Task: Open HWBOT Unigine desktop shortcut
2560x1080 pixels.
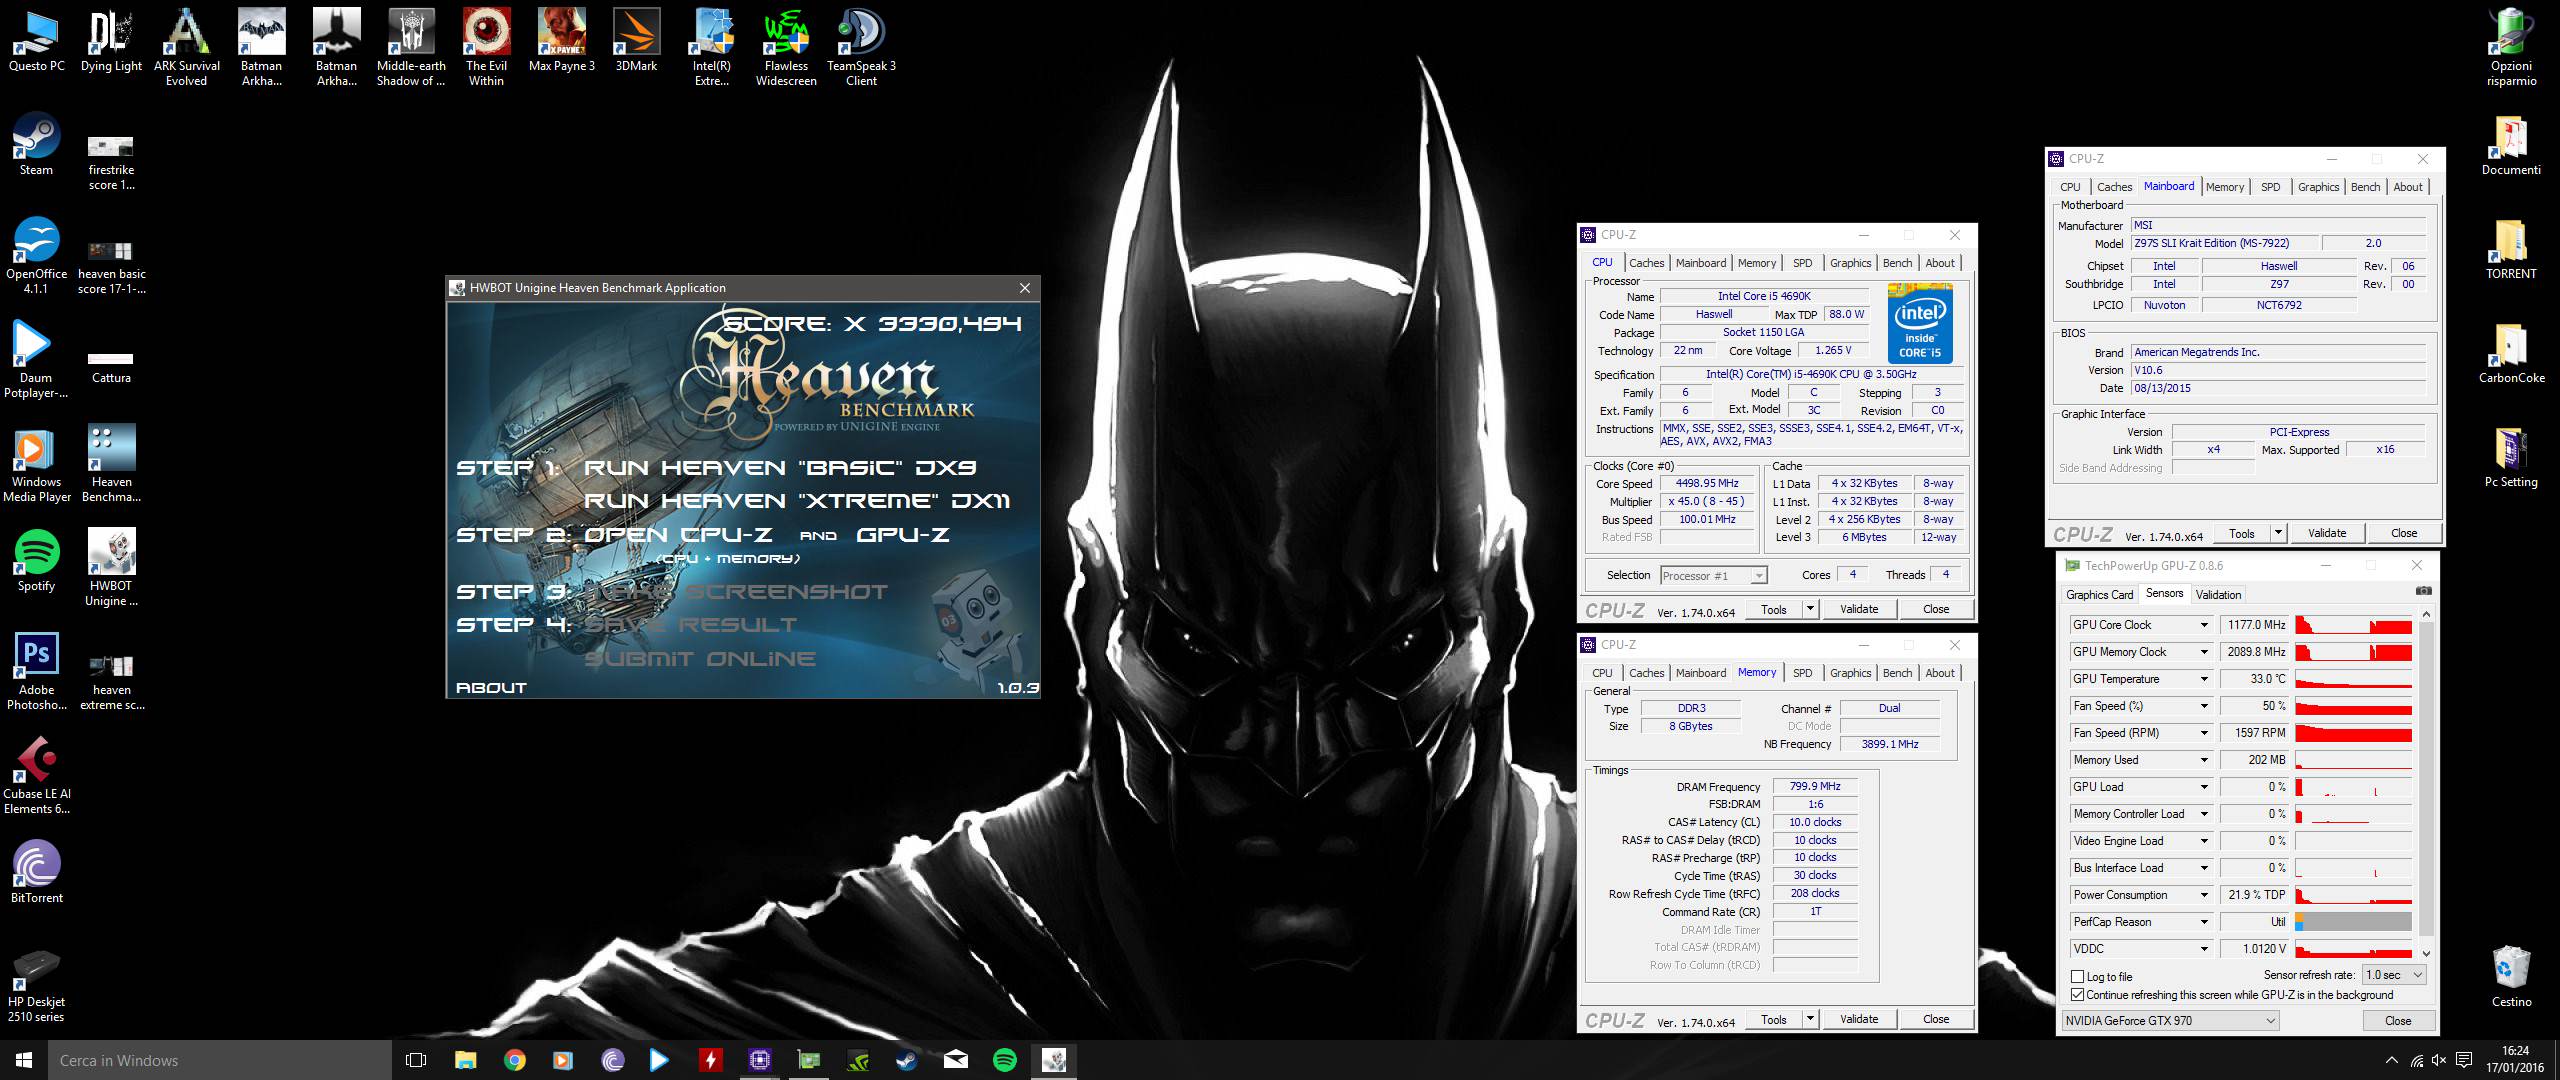Action: 111,568
